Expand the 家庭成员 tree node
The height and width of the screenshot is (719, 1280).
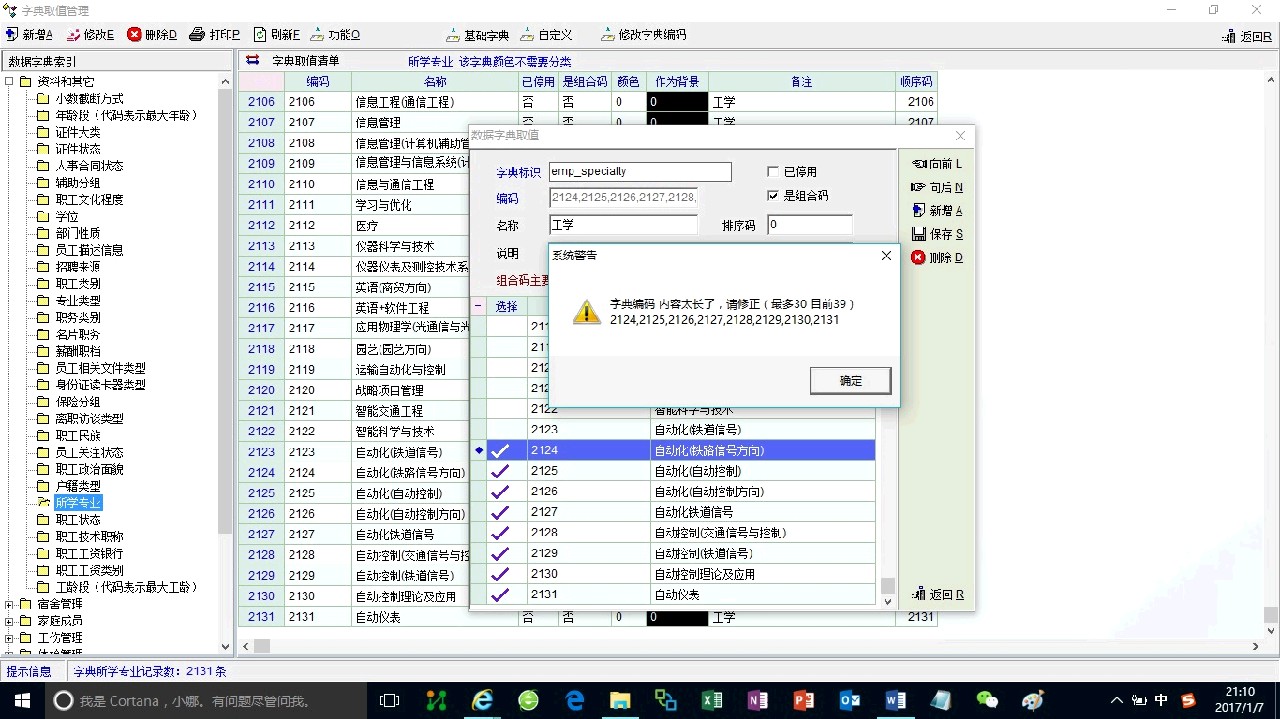(10, 621)
